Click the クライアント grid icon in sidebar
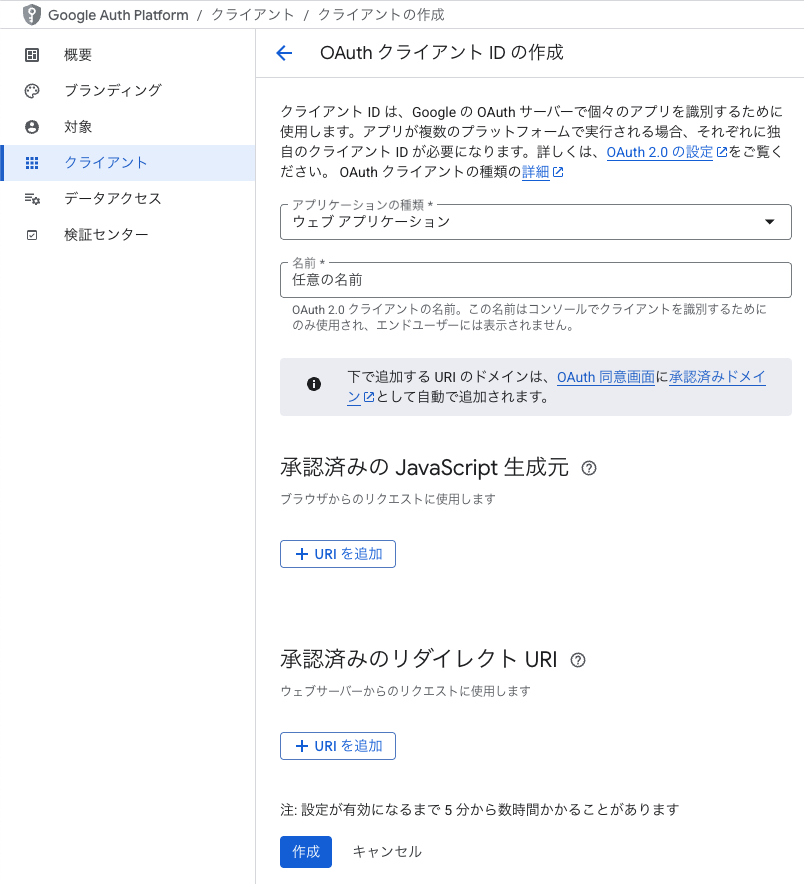 tap(32, 163)
